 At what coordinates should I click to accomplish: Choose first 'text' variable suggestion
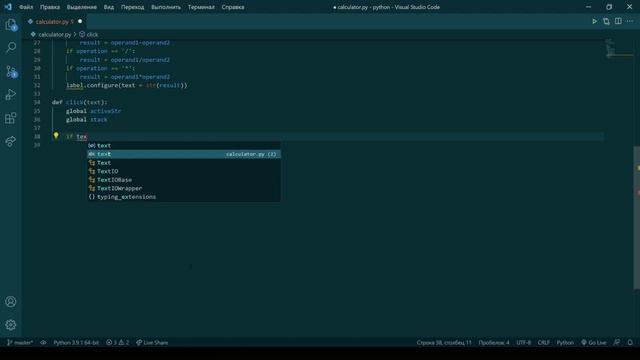(184, 145)
